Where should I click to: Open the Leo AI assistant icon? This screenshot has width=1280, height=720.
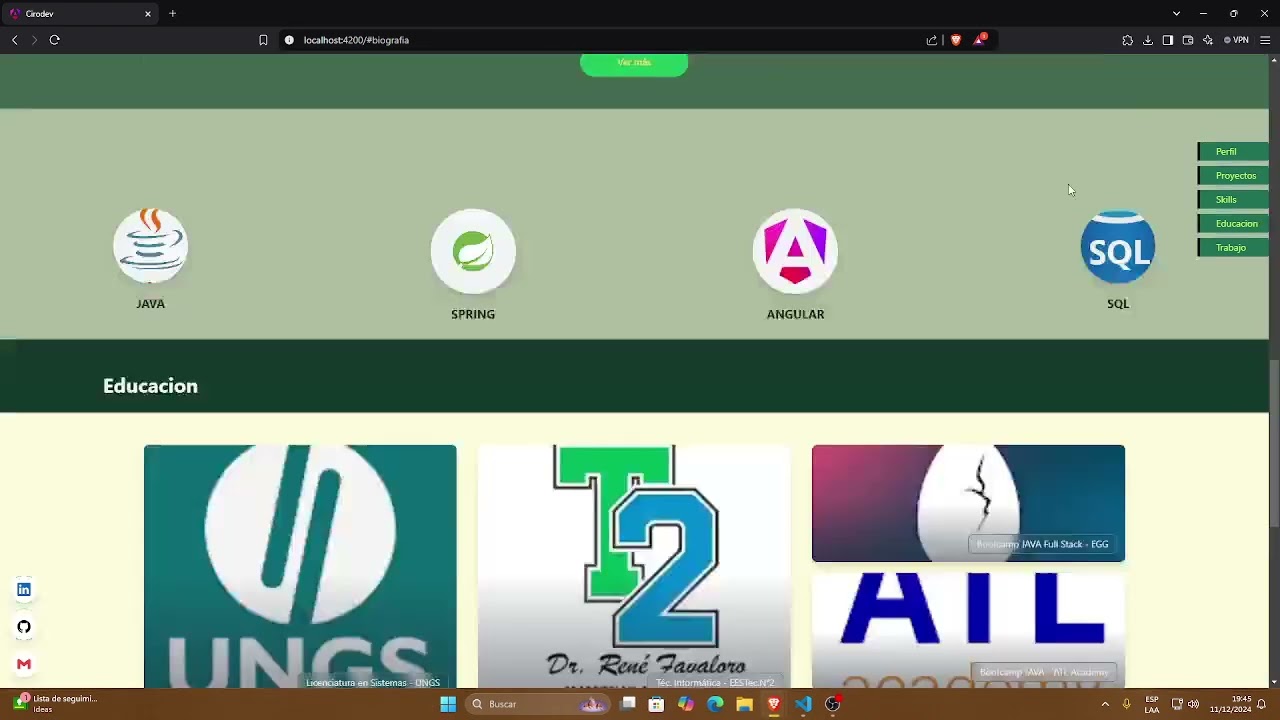pos(1207,40)
